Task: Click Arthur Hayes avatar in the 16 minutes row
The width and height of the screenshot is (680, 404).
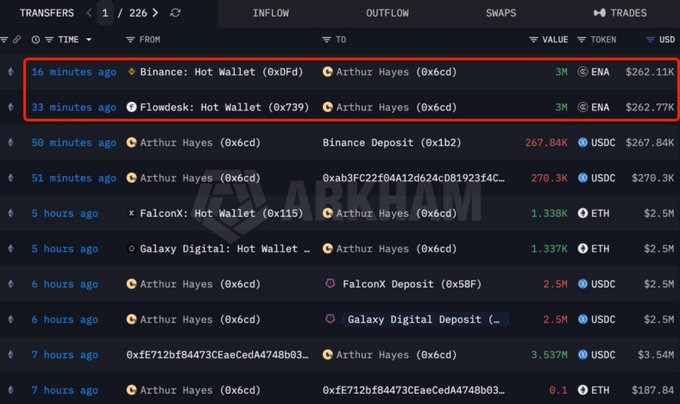Action: (327, 72)
